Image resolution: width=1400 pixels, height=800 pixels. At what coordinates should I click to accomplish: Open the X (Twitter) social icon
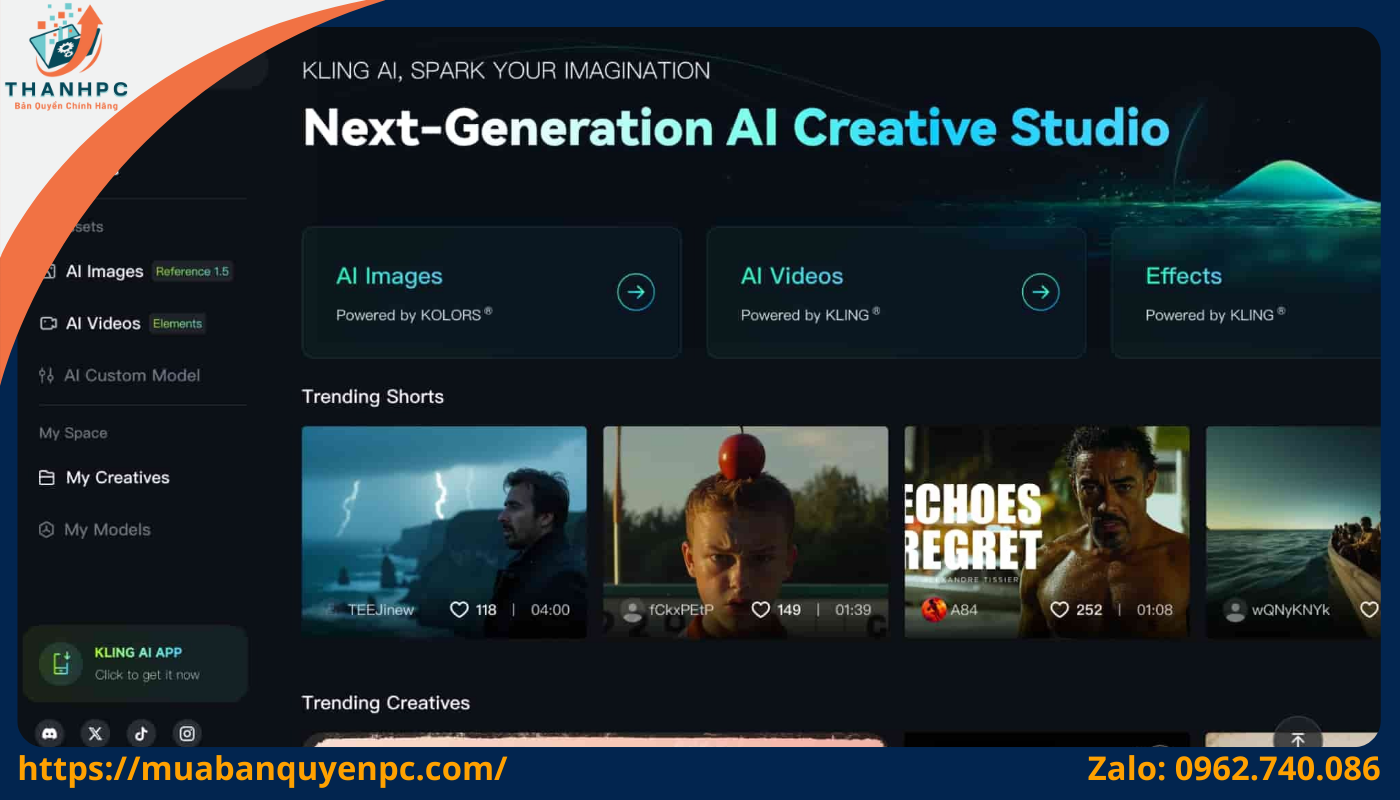tap(95, 733)
